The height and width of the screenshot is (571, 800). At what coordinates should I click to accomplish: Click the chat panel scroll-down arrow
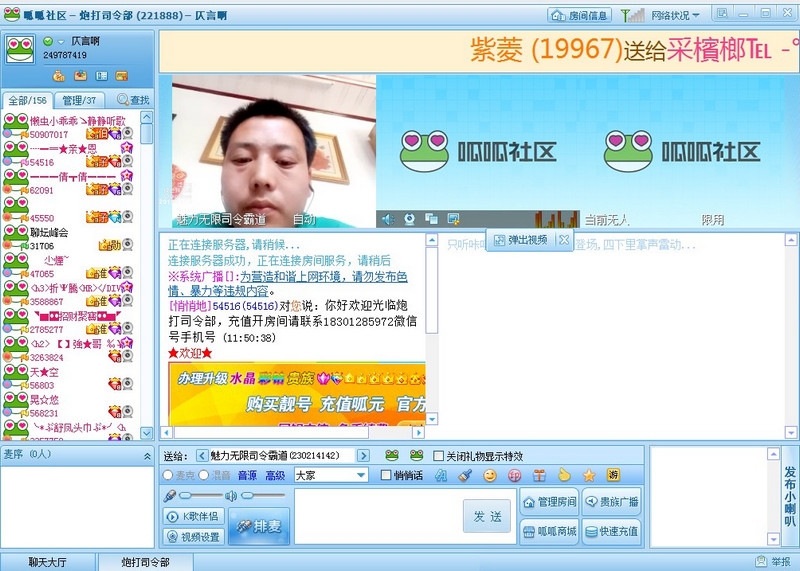[432, 419]
